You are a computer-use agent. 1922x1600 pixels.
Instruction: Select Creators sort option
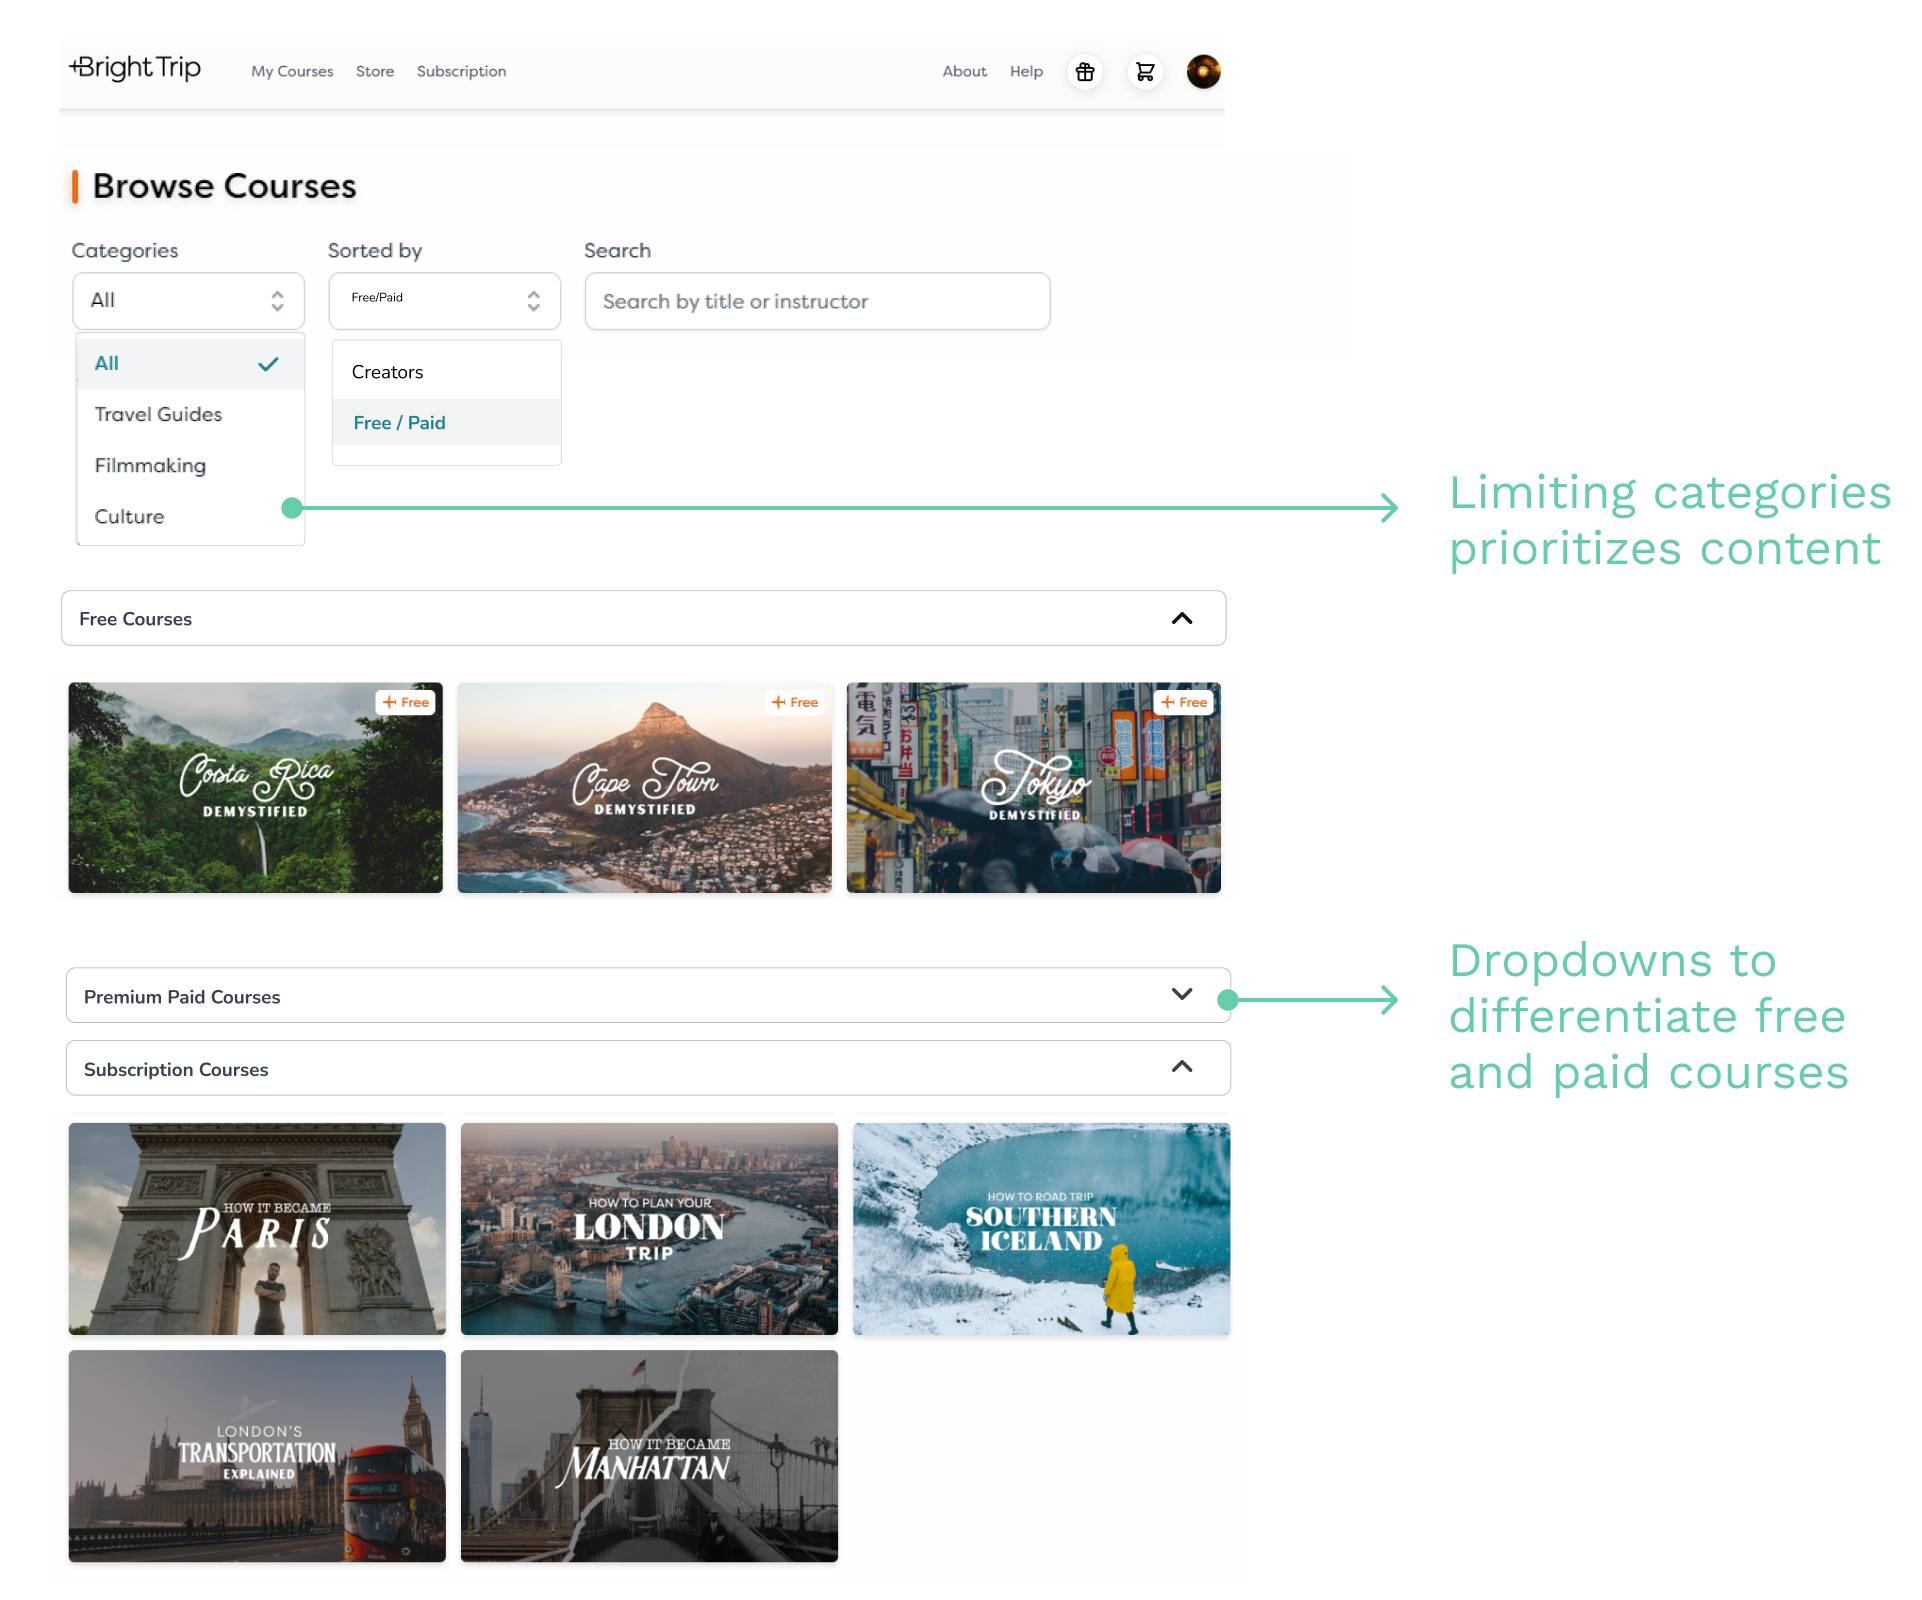388,372
